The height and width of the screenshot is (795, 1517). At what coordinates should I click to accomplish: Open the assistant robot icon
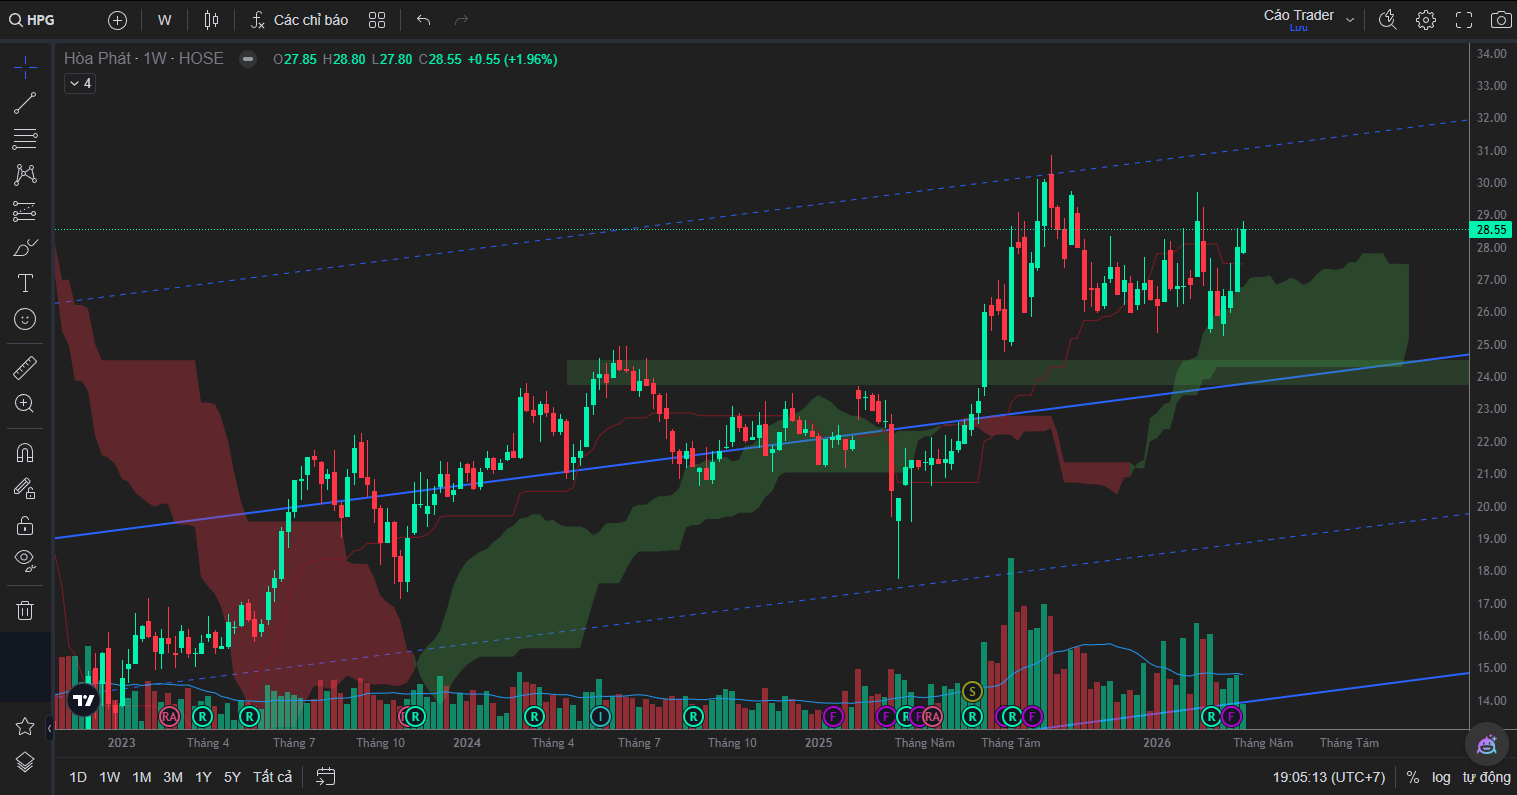click(x=1486, y=745)
